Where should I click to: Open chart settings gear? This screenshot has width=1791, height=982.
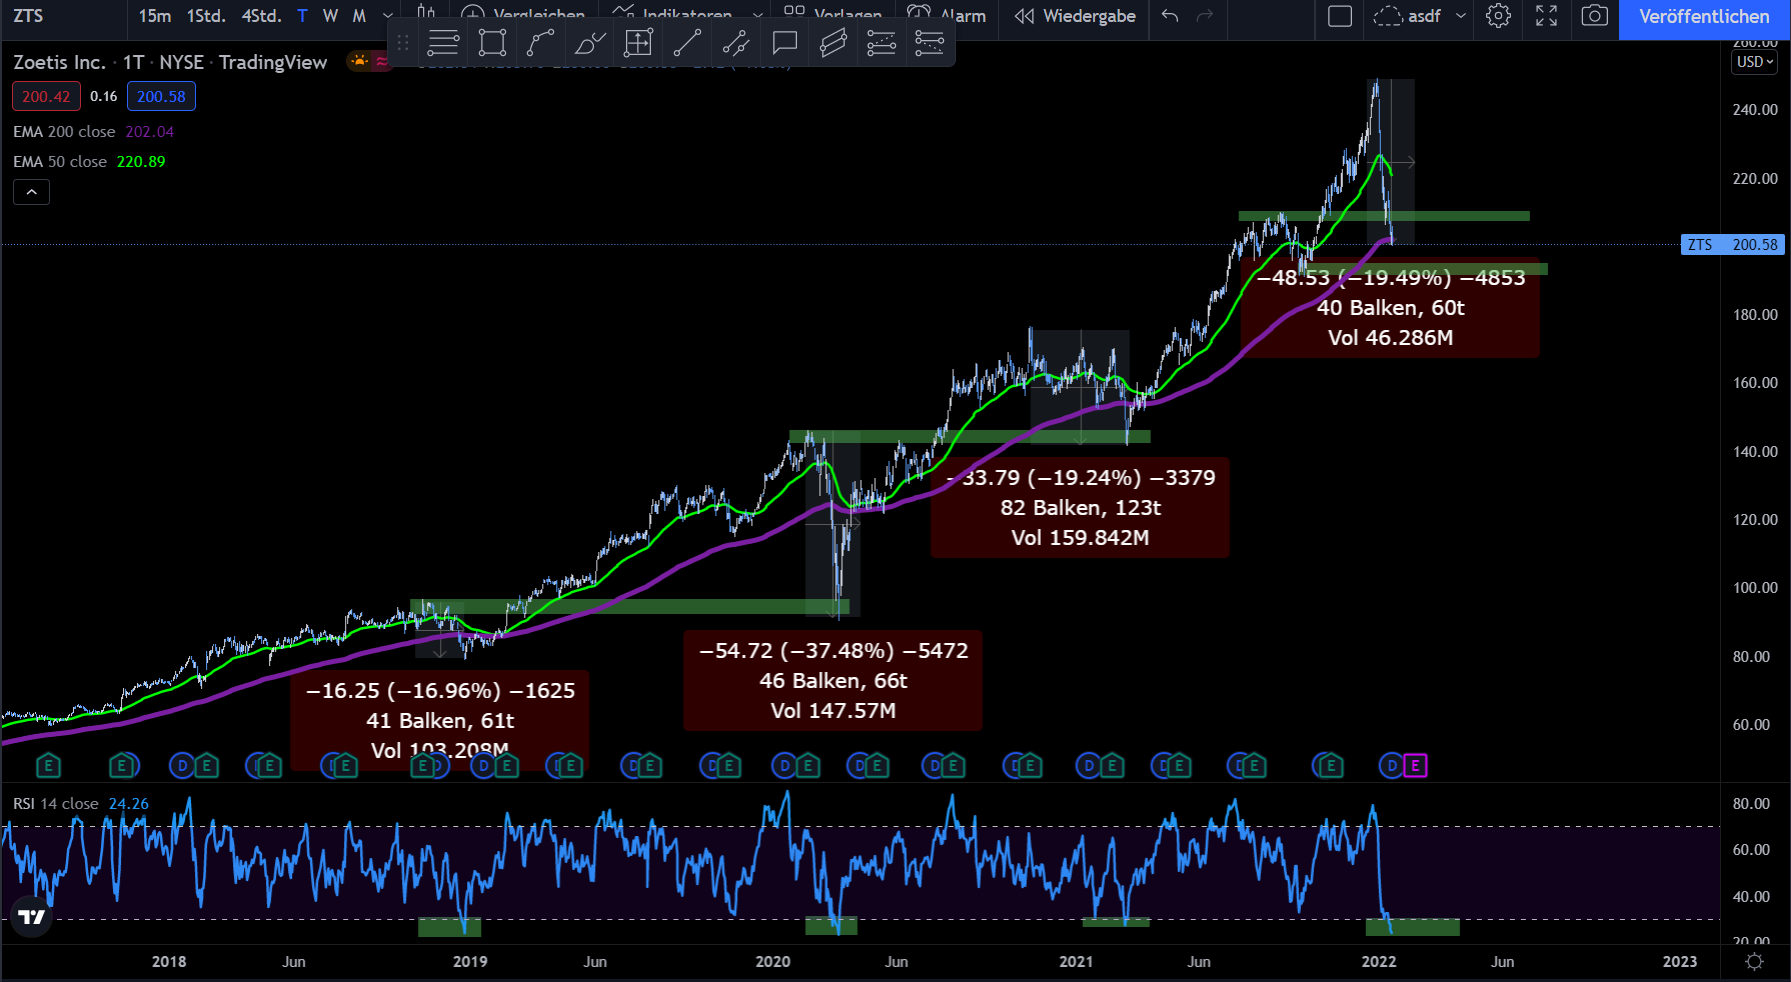pyautogui.click(x=1498, y=16)
